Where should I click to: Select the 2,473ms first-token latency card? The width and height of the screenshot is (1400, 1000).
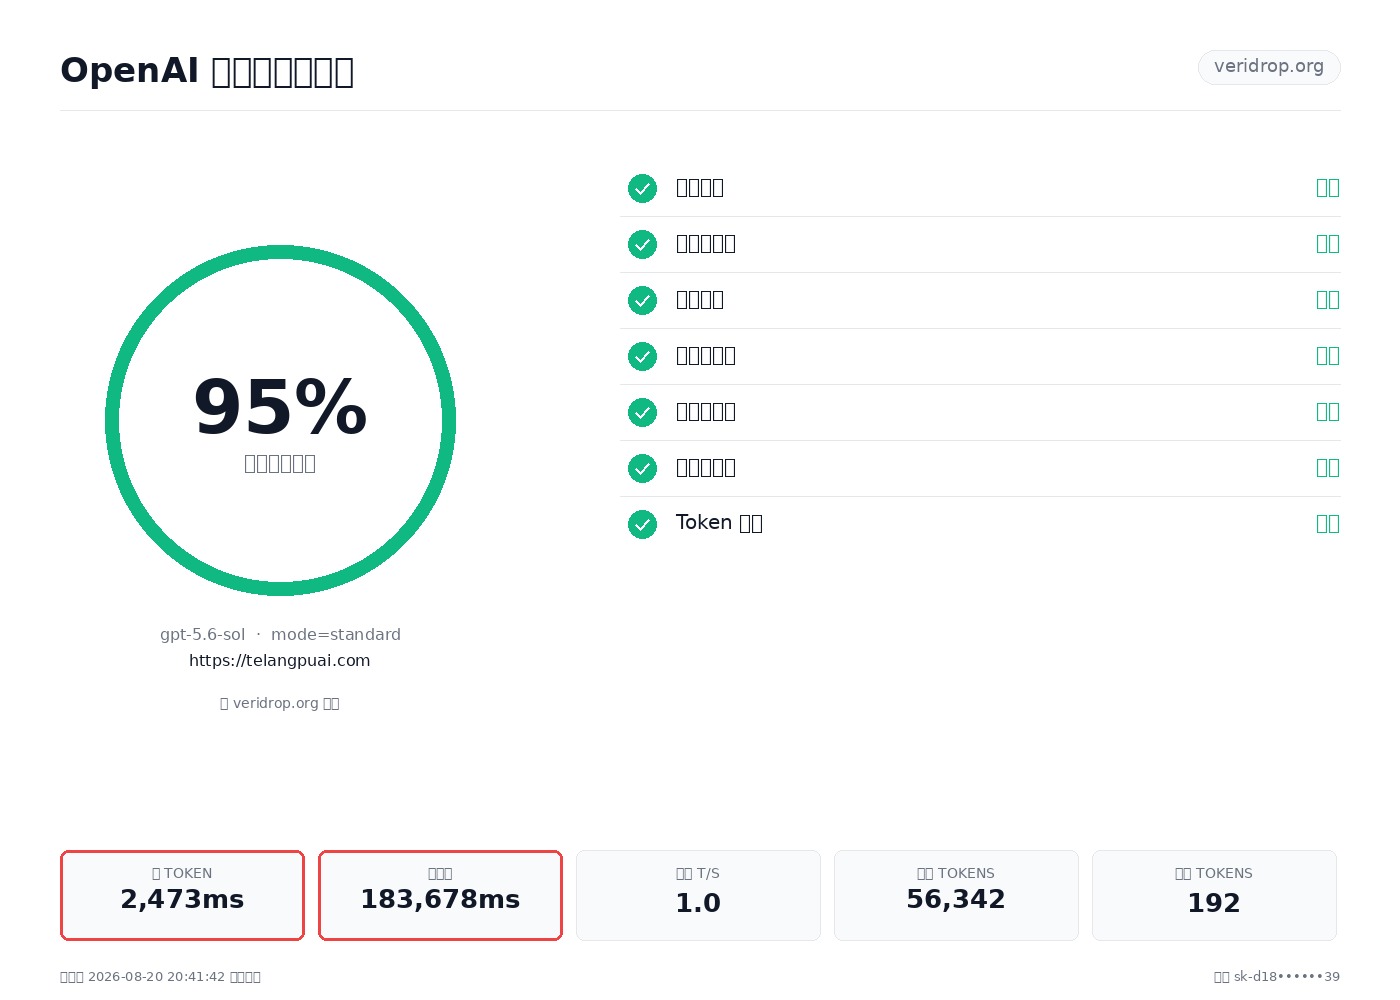[x=182, y=895]
